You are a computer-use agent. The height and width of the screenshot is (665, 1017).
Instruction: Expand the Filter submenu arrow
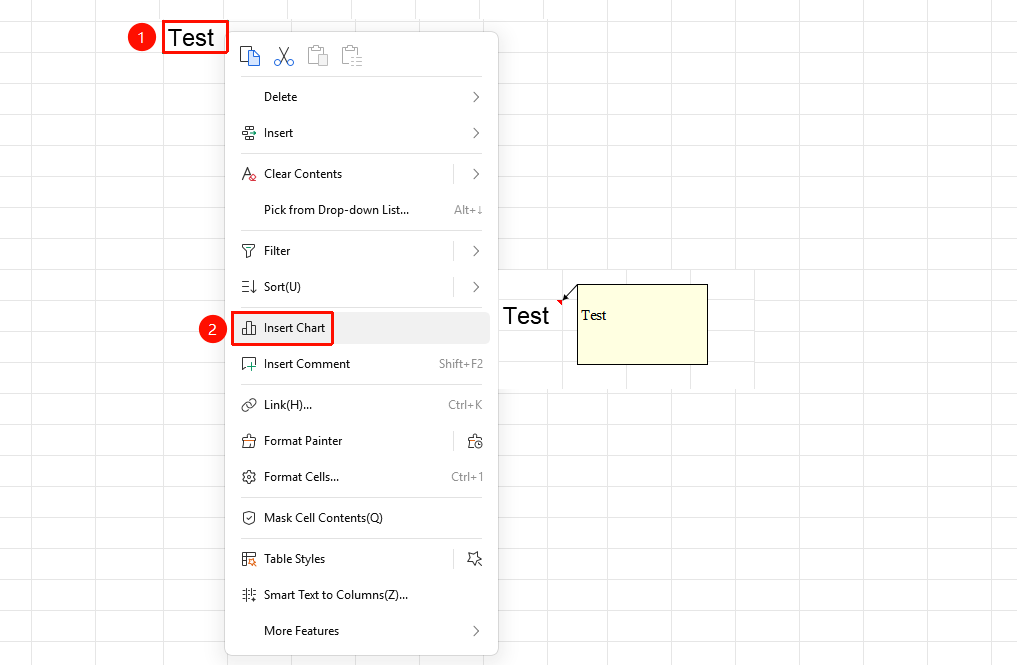(x=476, y=251)
